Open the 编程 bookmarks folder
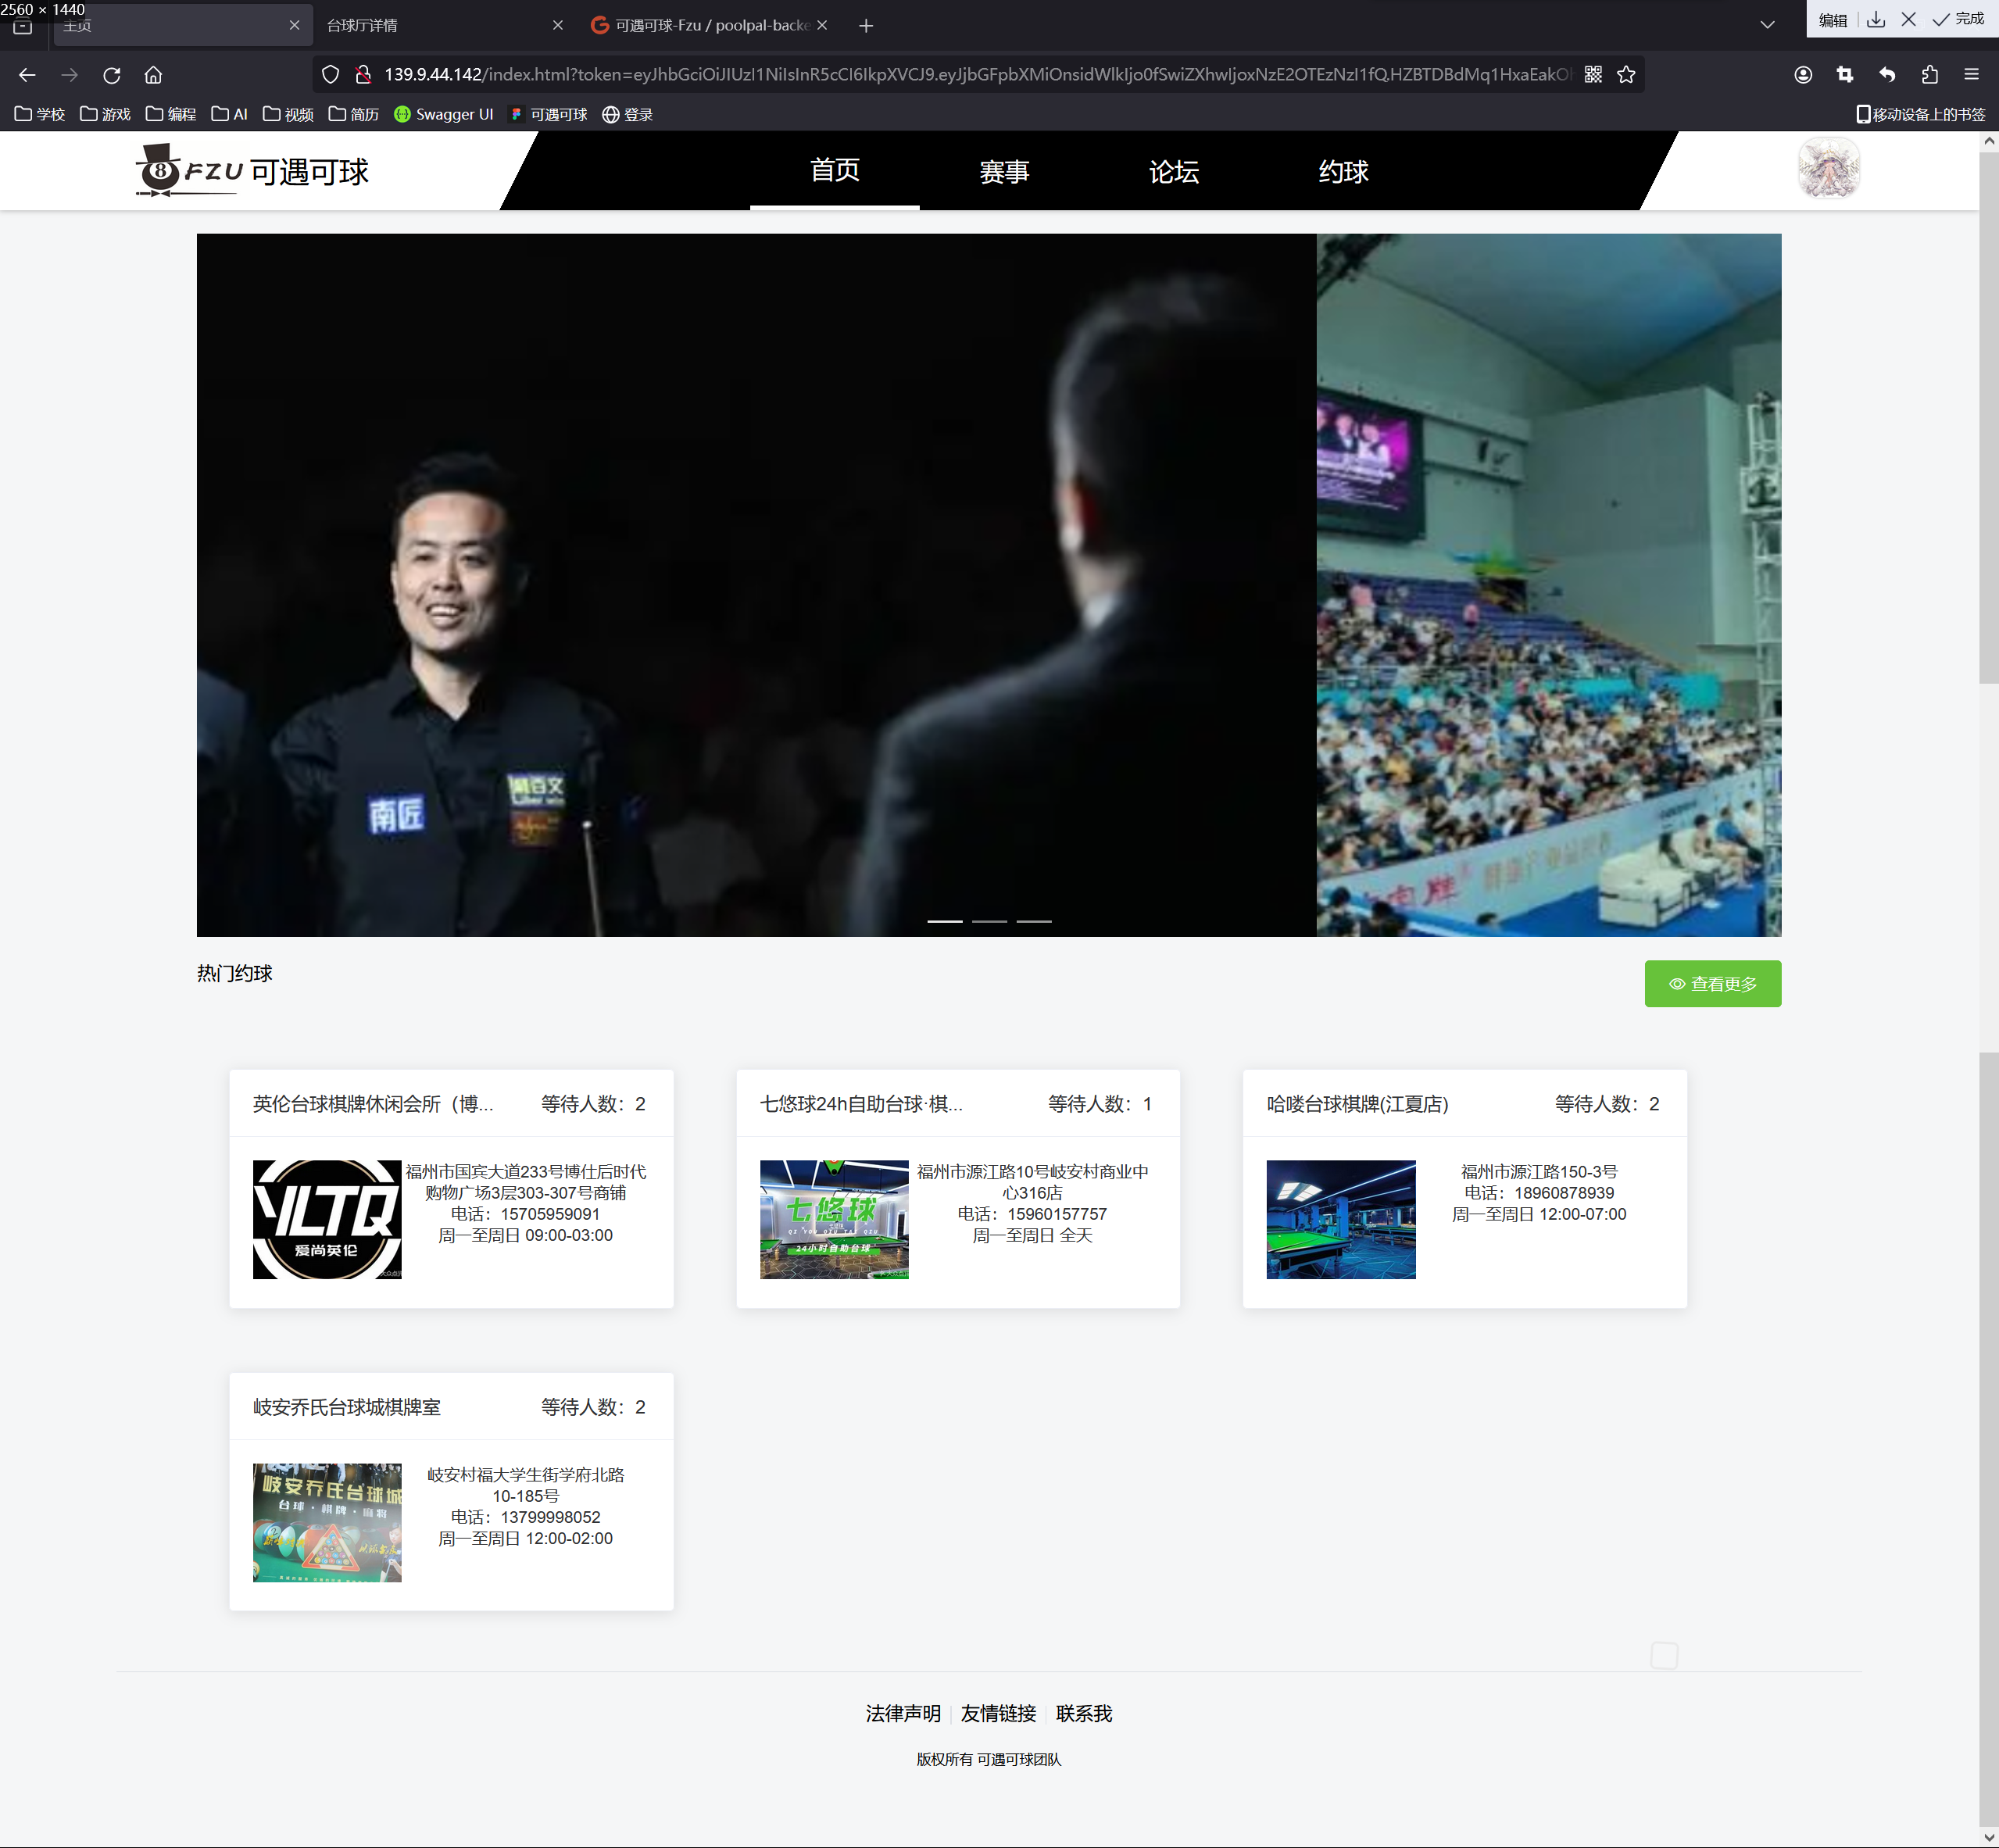The image size is (1999, 1848). [170, 114]
